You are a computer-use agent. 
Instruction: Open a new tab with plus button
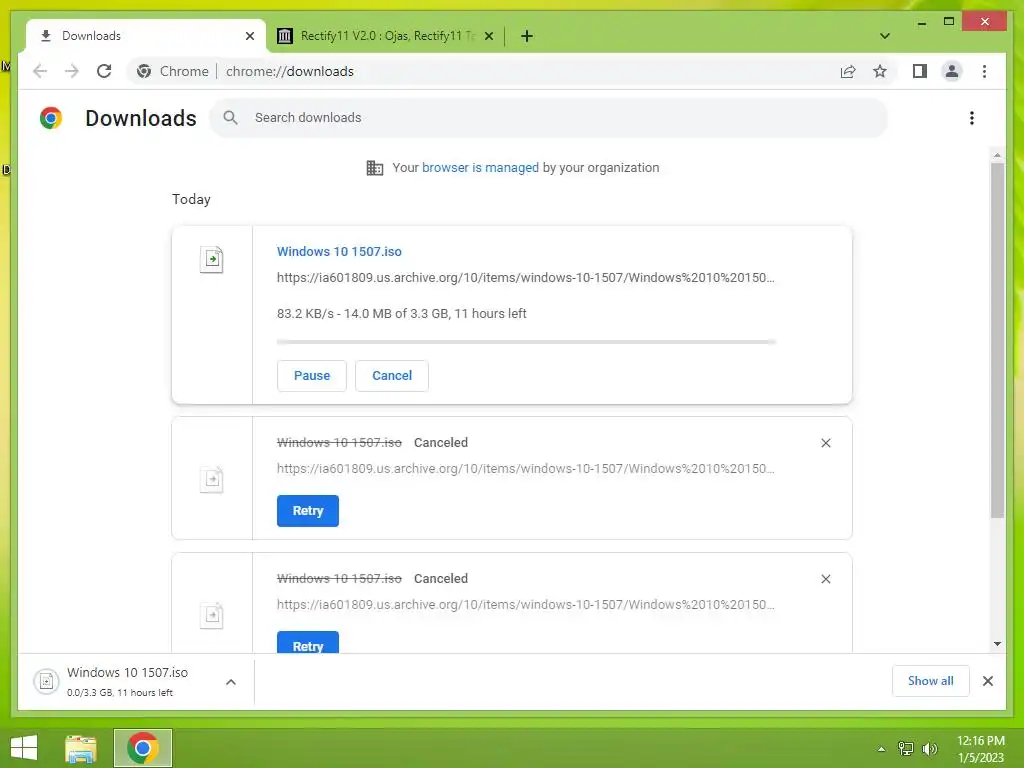click(x=527, y=36)
